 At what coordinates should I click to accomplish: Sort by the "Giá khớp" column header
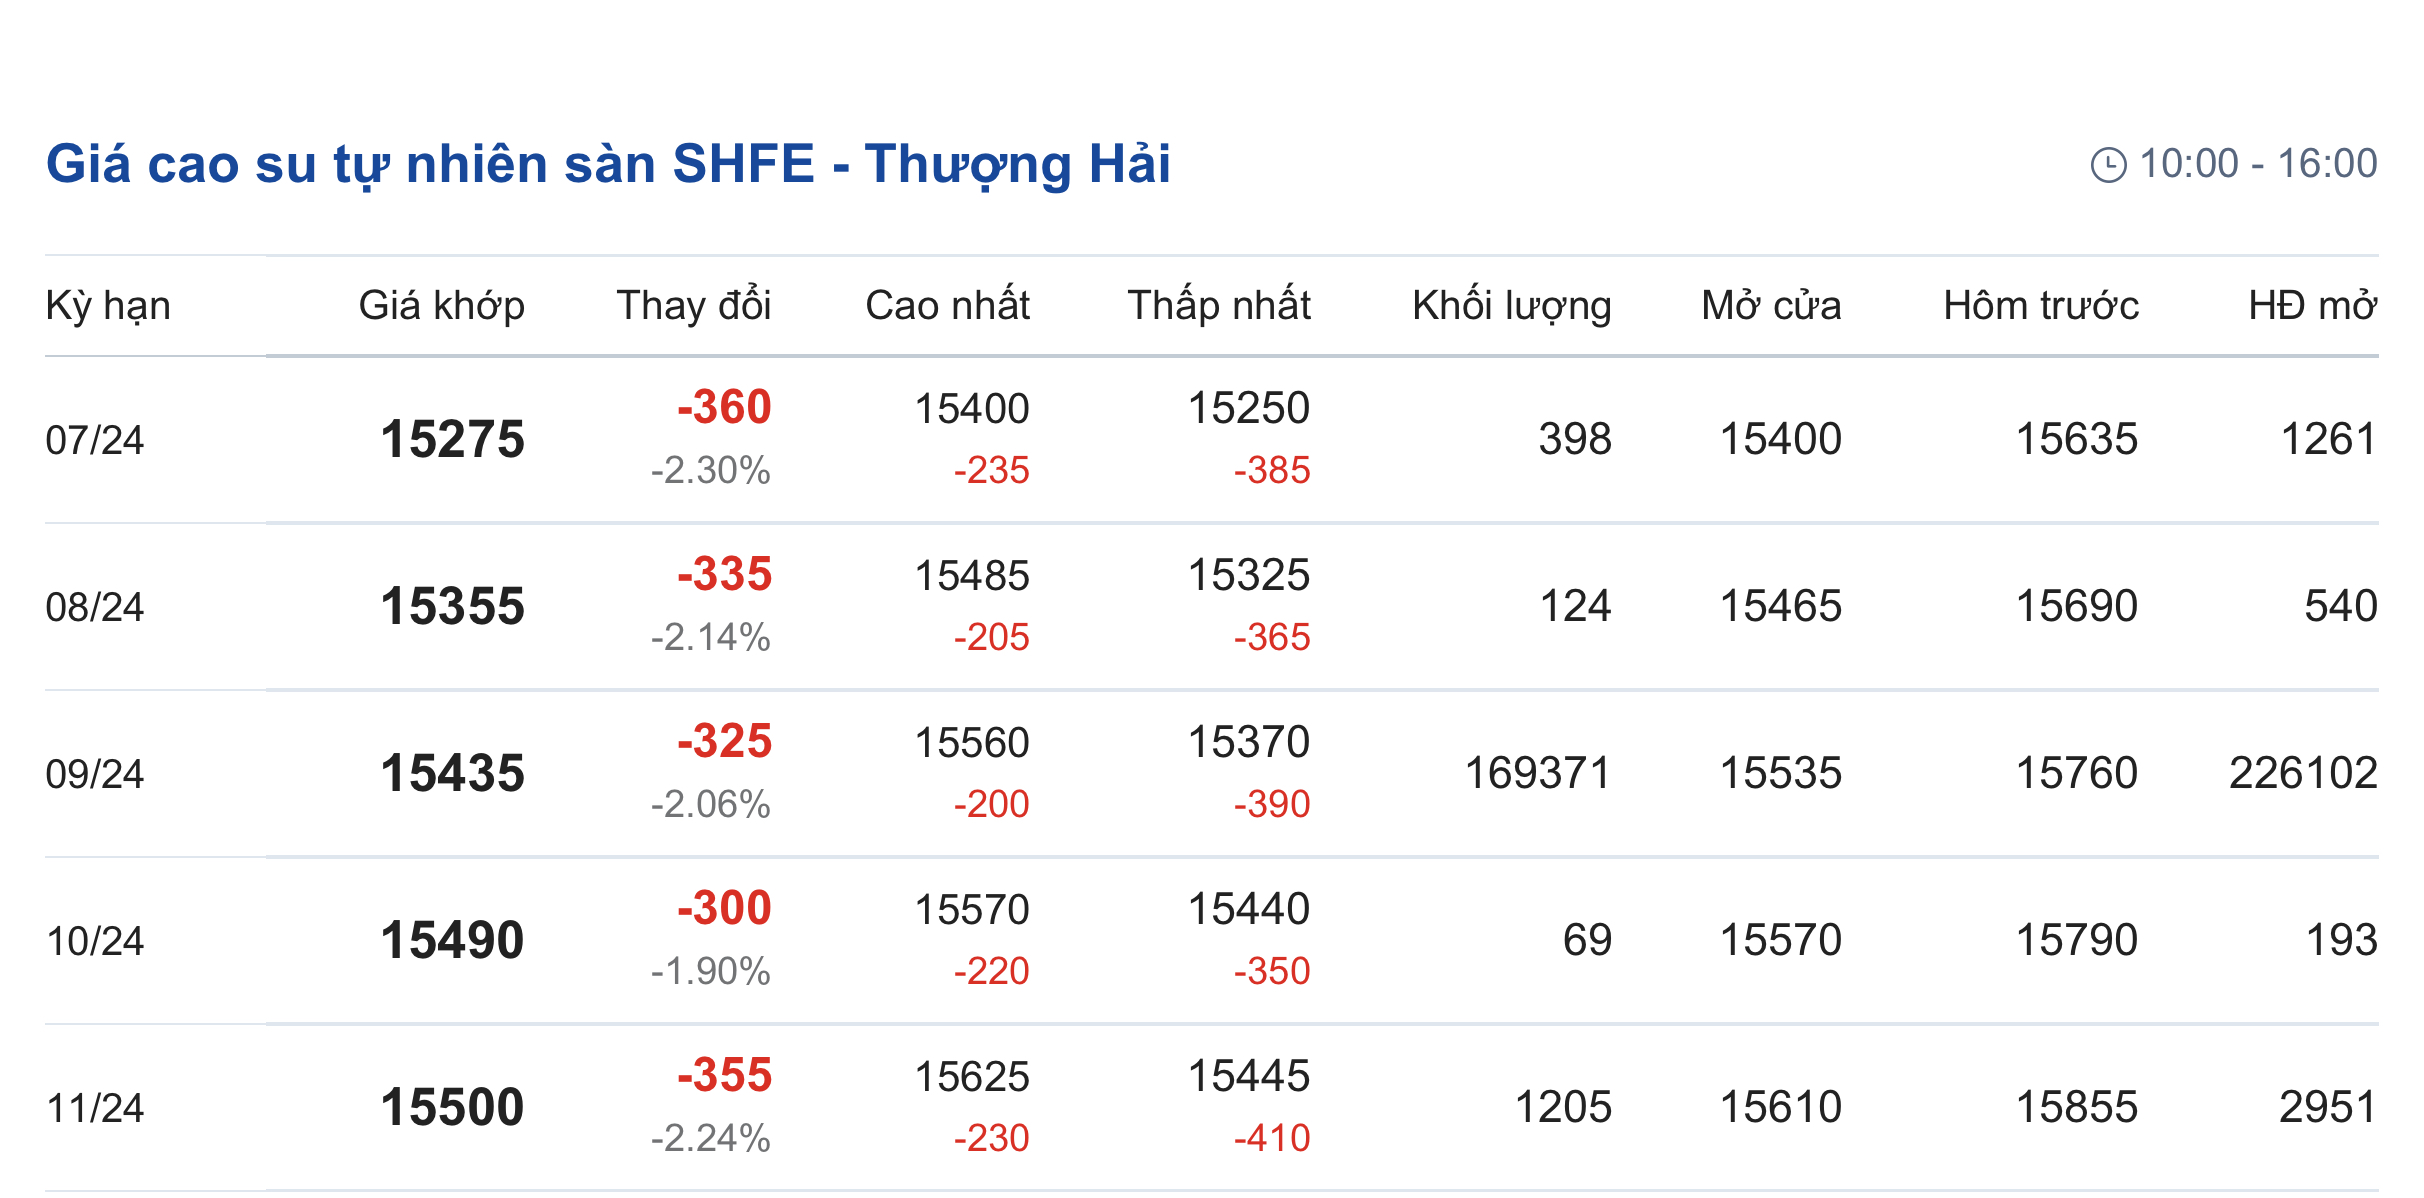coord(441,306)
